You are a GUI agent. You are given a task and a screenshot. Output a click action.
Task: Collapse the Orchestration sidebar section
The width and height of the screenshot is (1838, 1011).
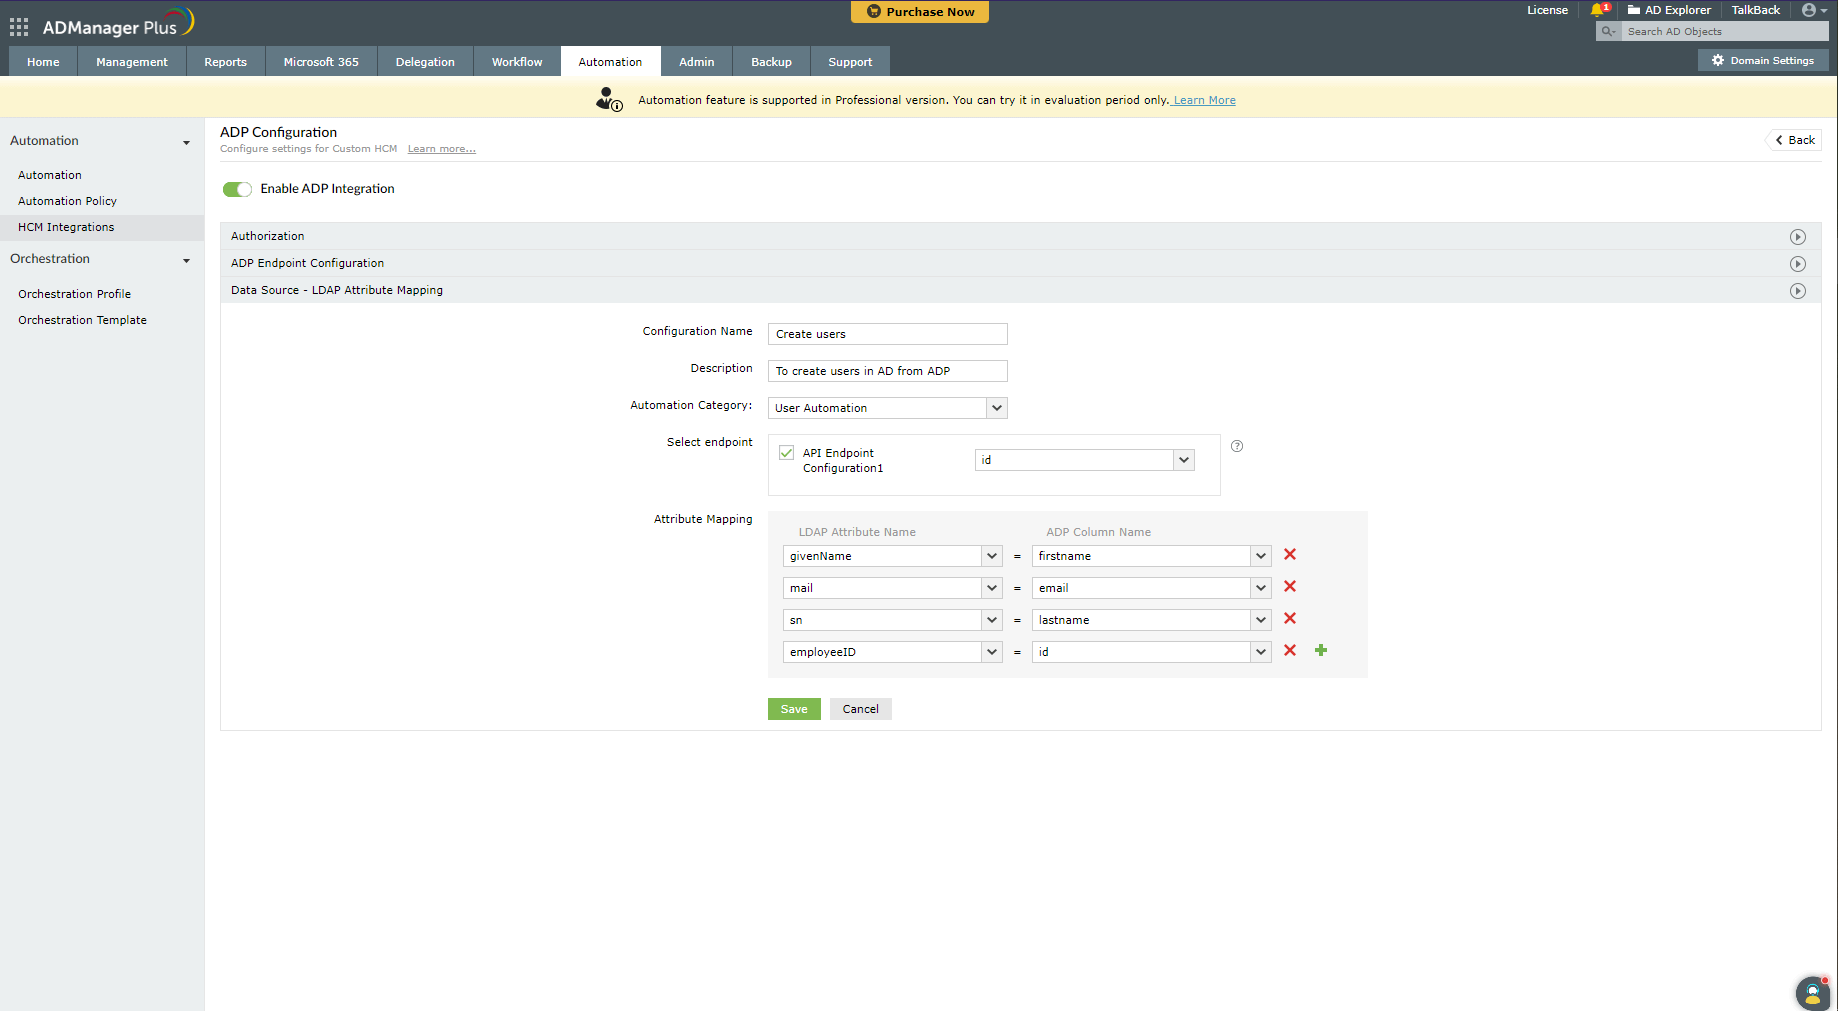pos(186,260)
